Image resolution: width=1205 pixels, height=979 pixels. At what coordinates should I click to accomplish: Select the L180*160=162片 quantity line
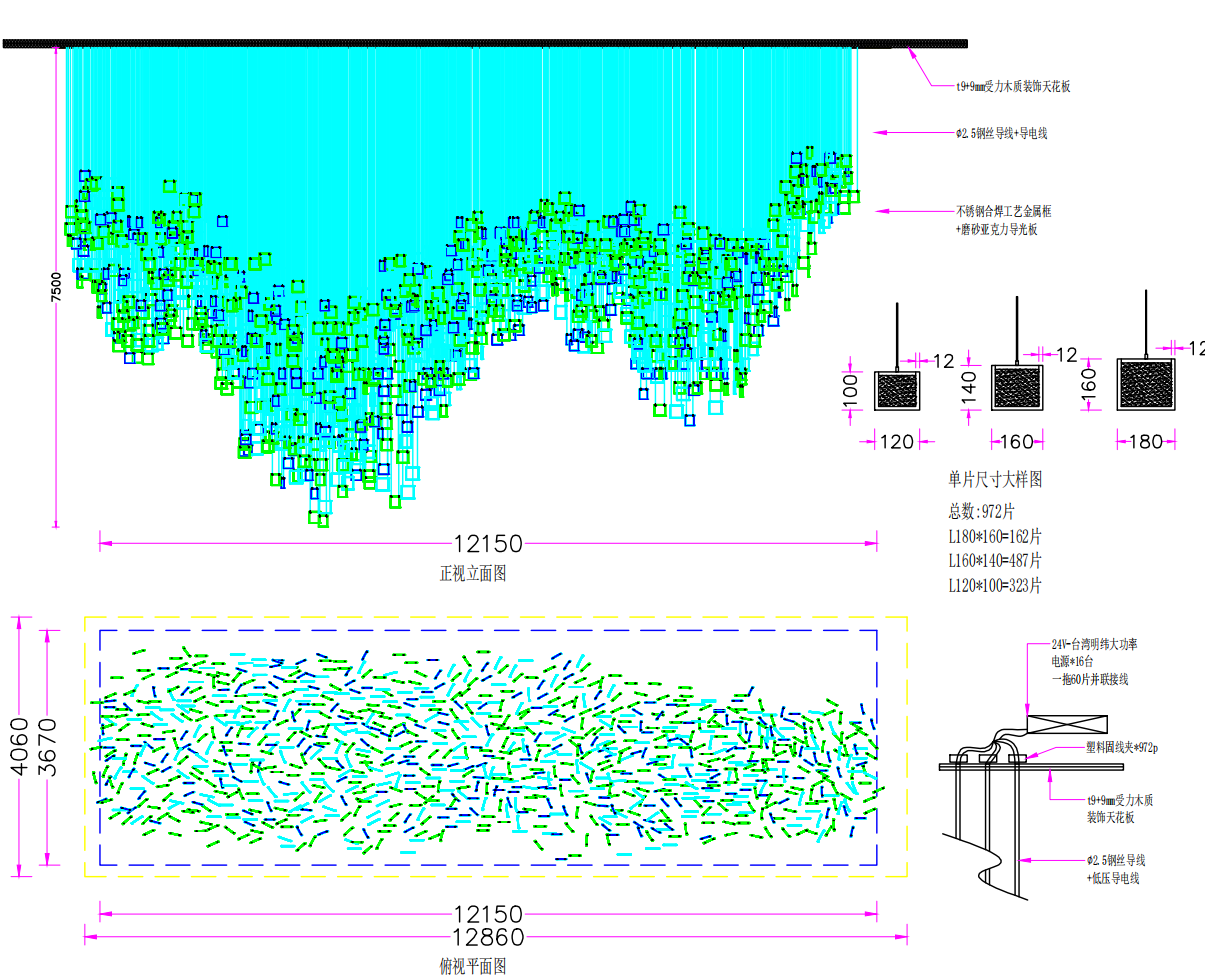(x=995, y=536)
